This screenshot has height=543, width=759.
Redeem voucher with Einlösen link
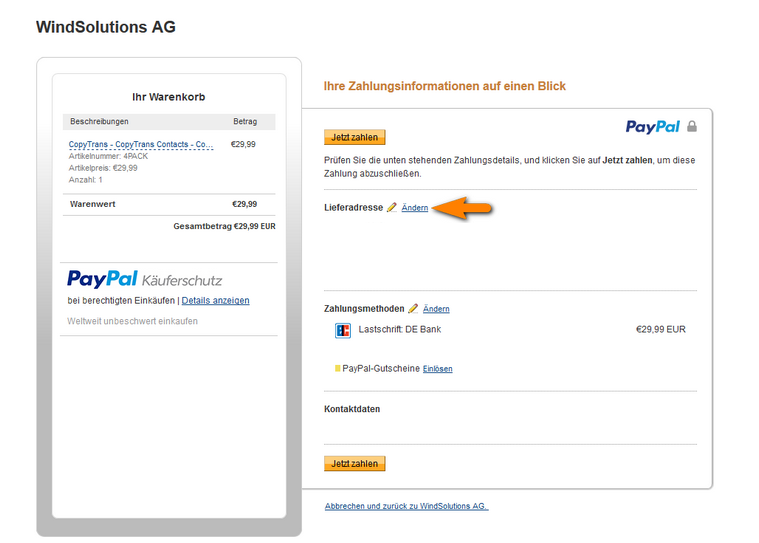pos(438,369)
